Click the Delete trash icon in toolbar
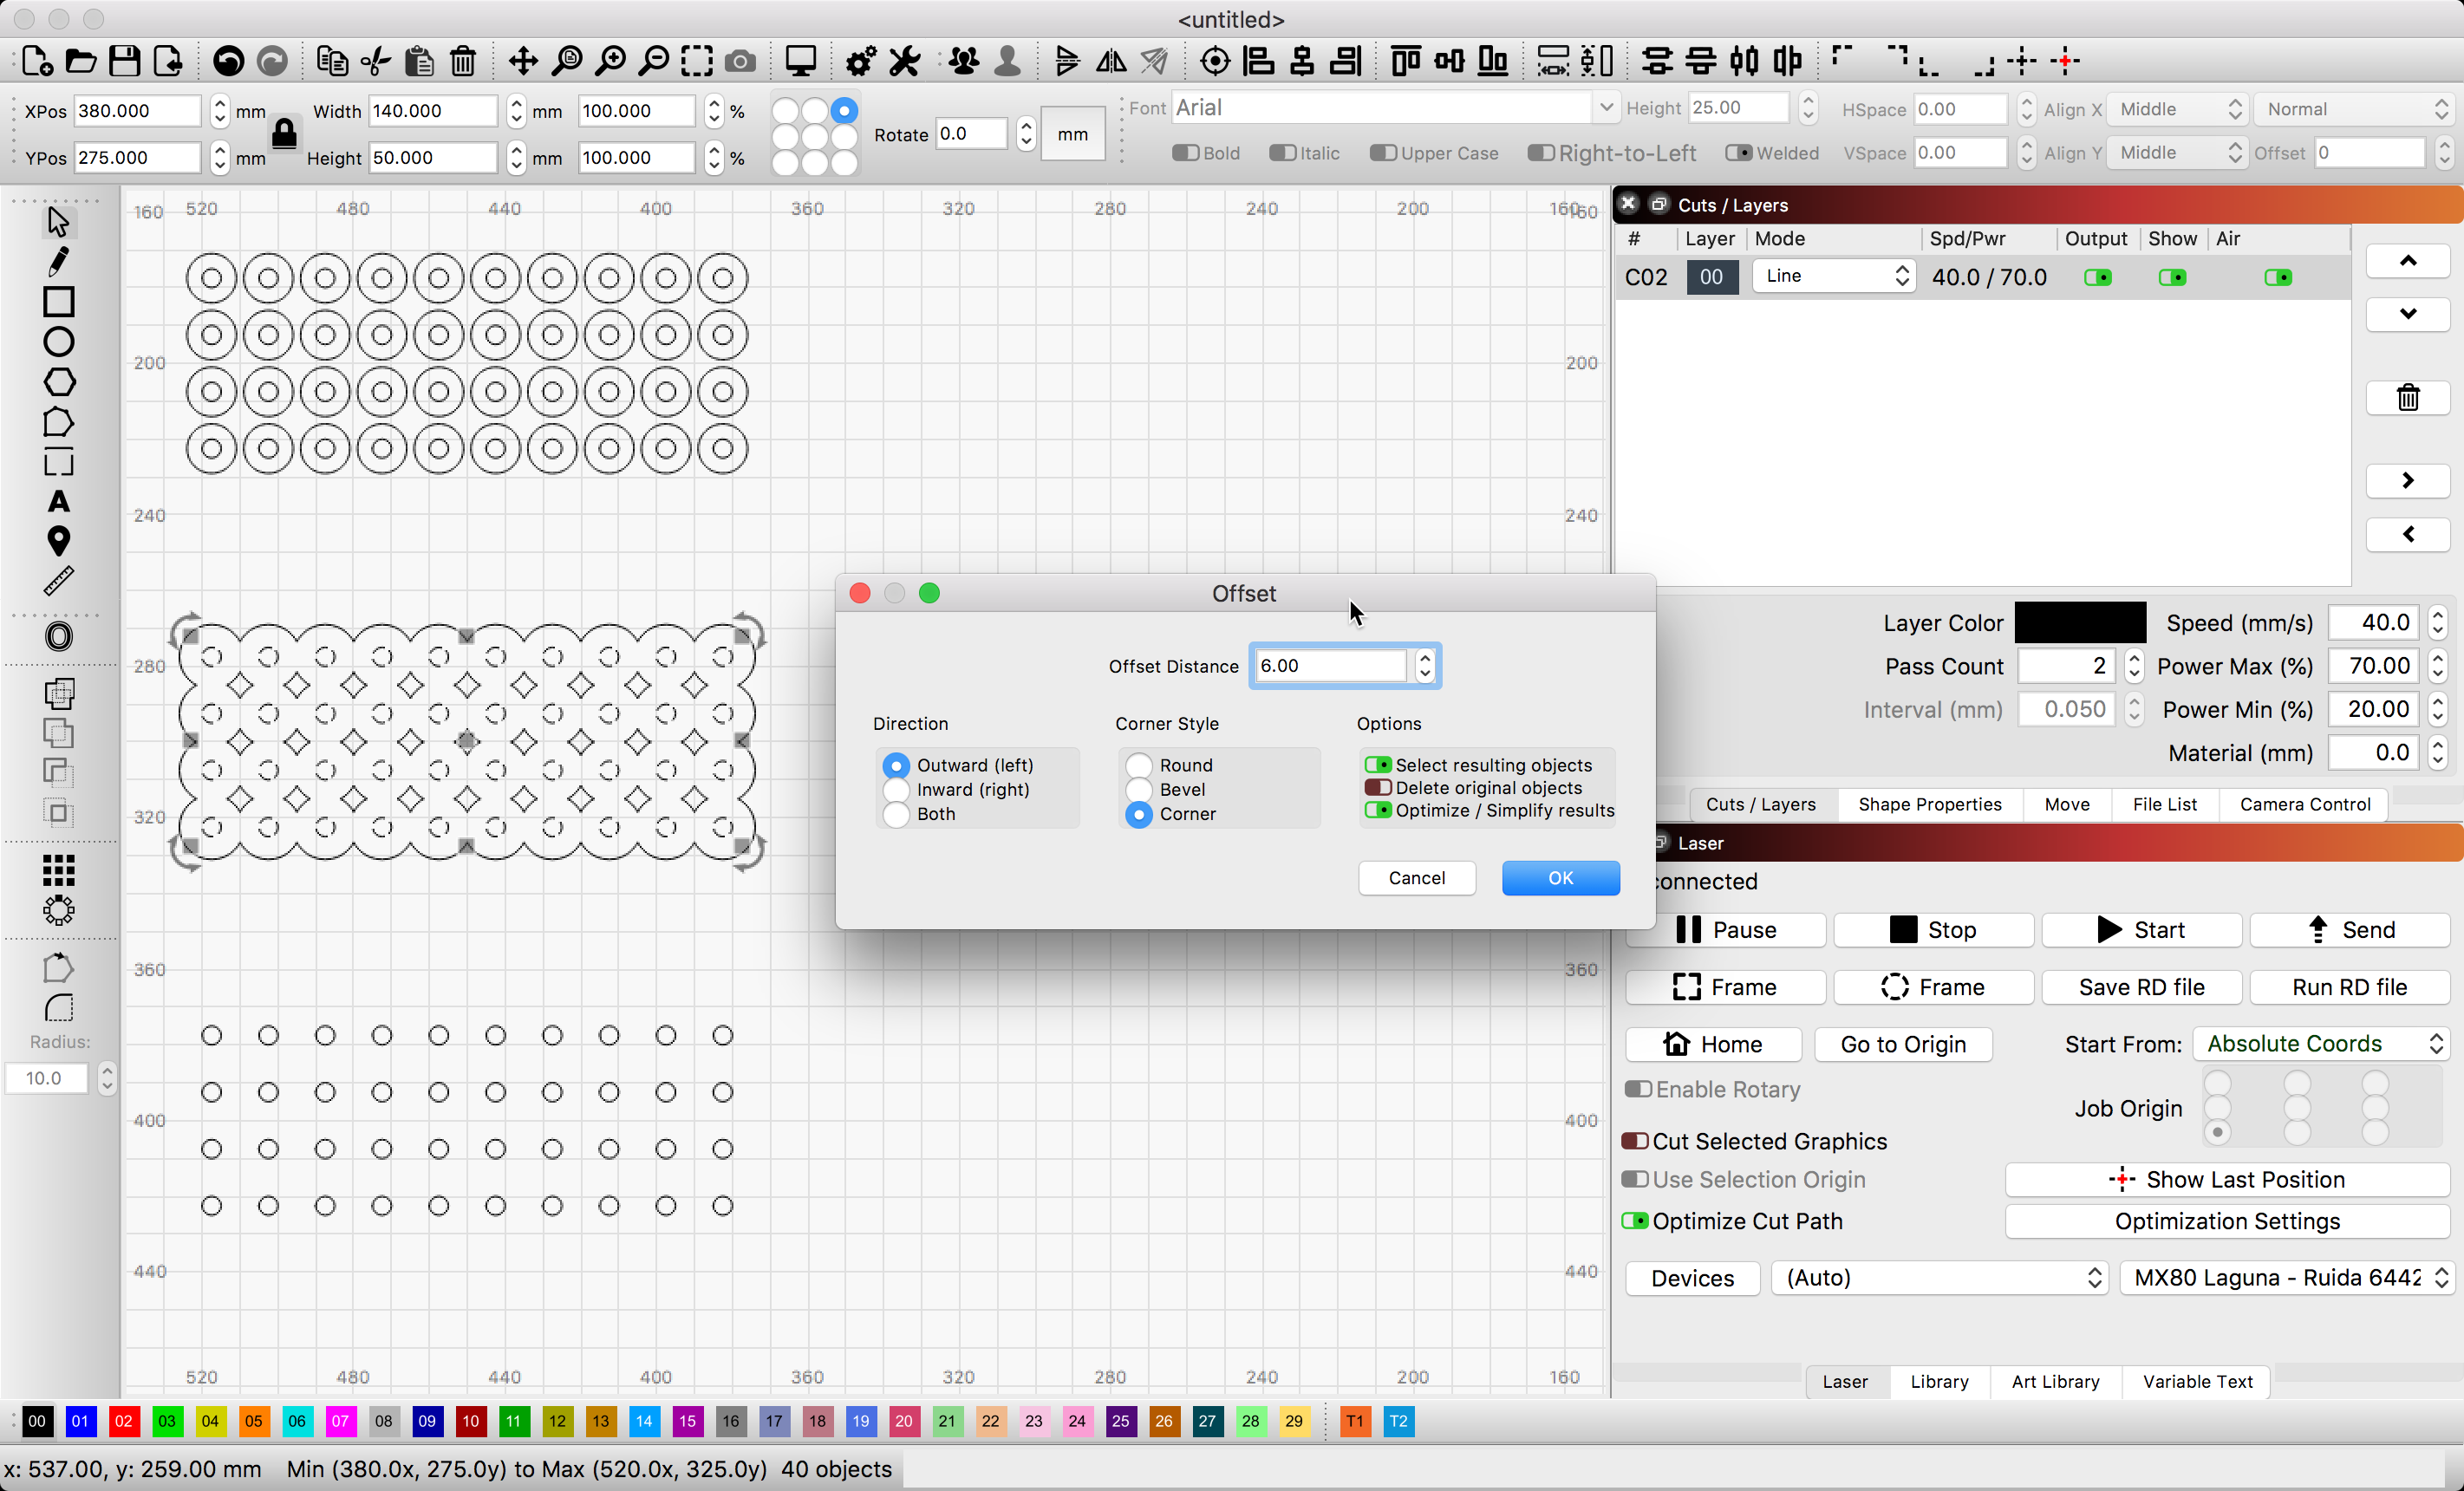The height and width of the screenshot is (1491, 2464). point(463,61)
